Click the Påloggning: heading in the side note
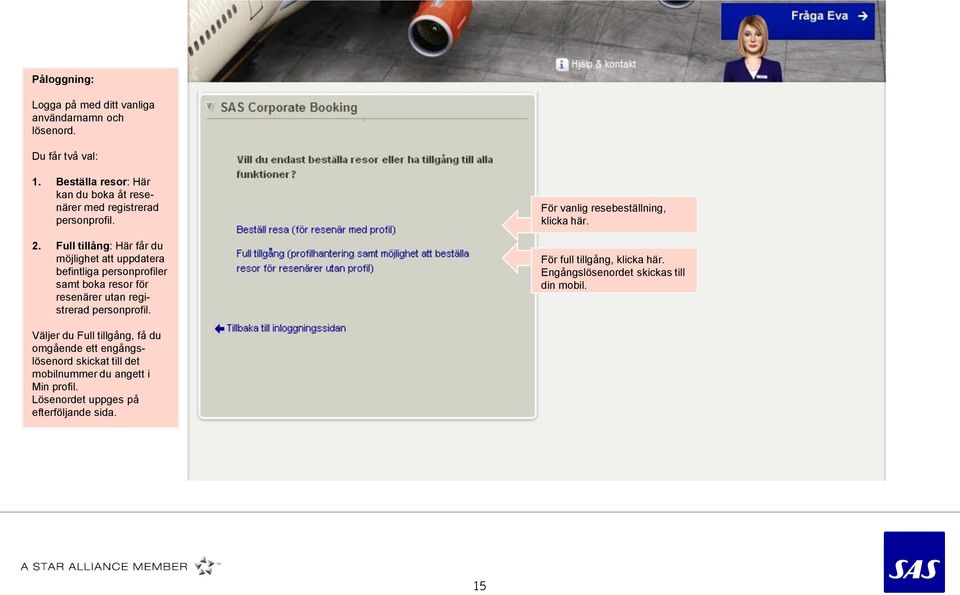This screenshot has height=595, width=960. (63, 79)
